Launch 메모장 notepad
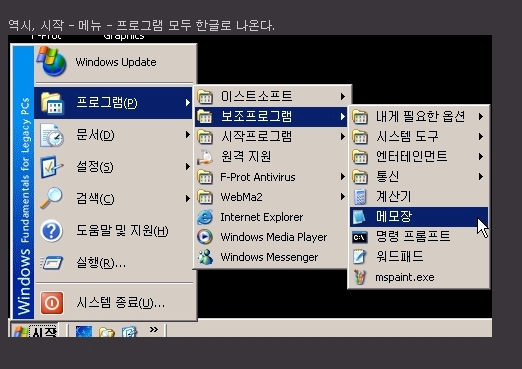The height and width of the screenshot is (369, 522). [x=419, y=217]
